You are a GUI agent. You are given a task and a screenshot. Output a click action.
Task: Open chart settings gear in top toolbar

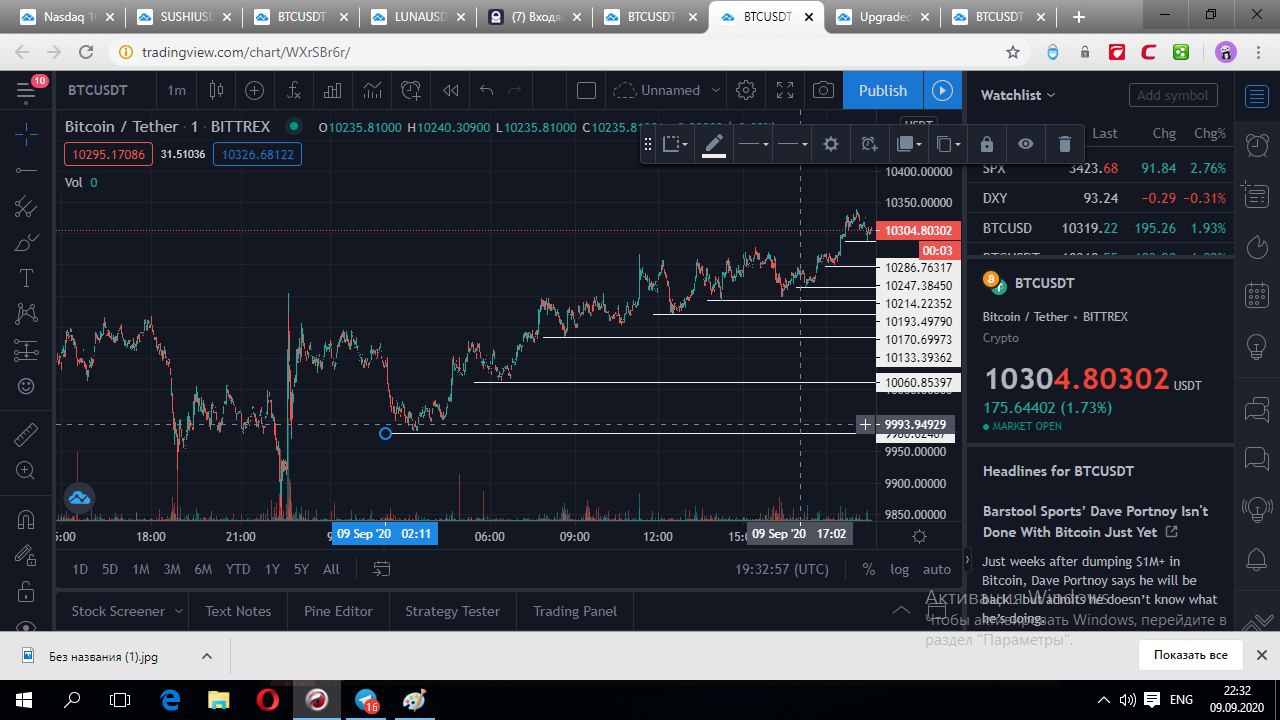(746, 91)
